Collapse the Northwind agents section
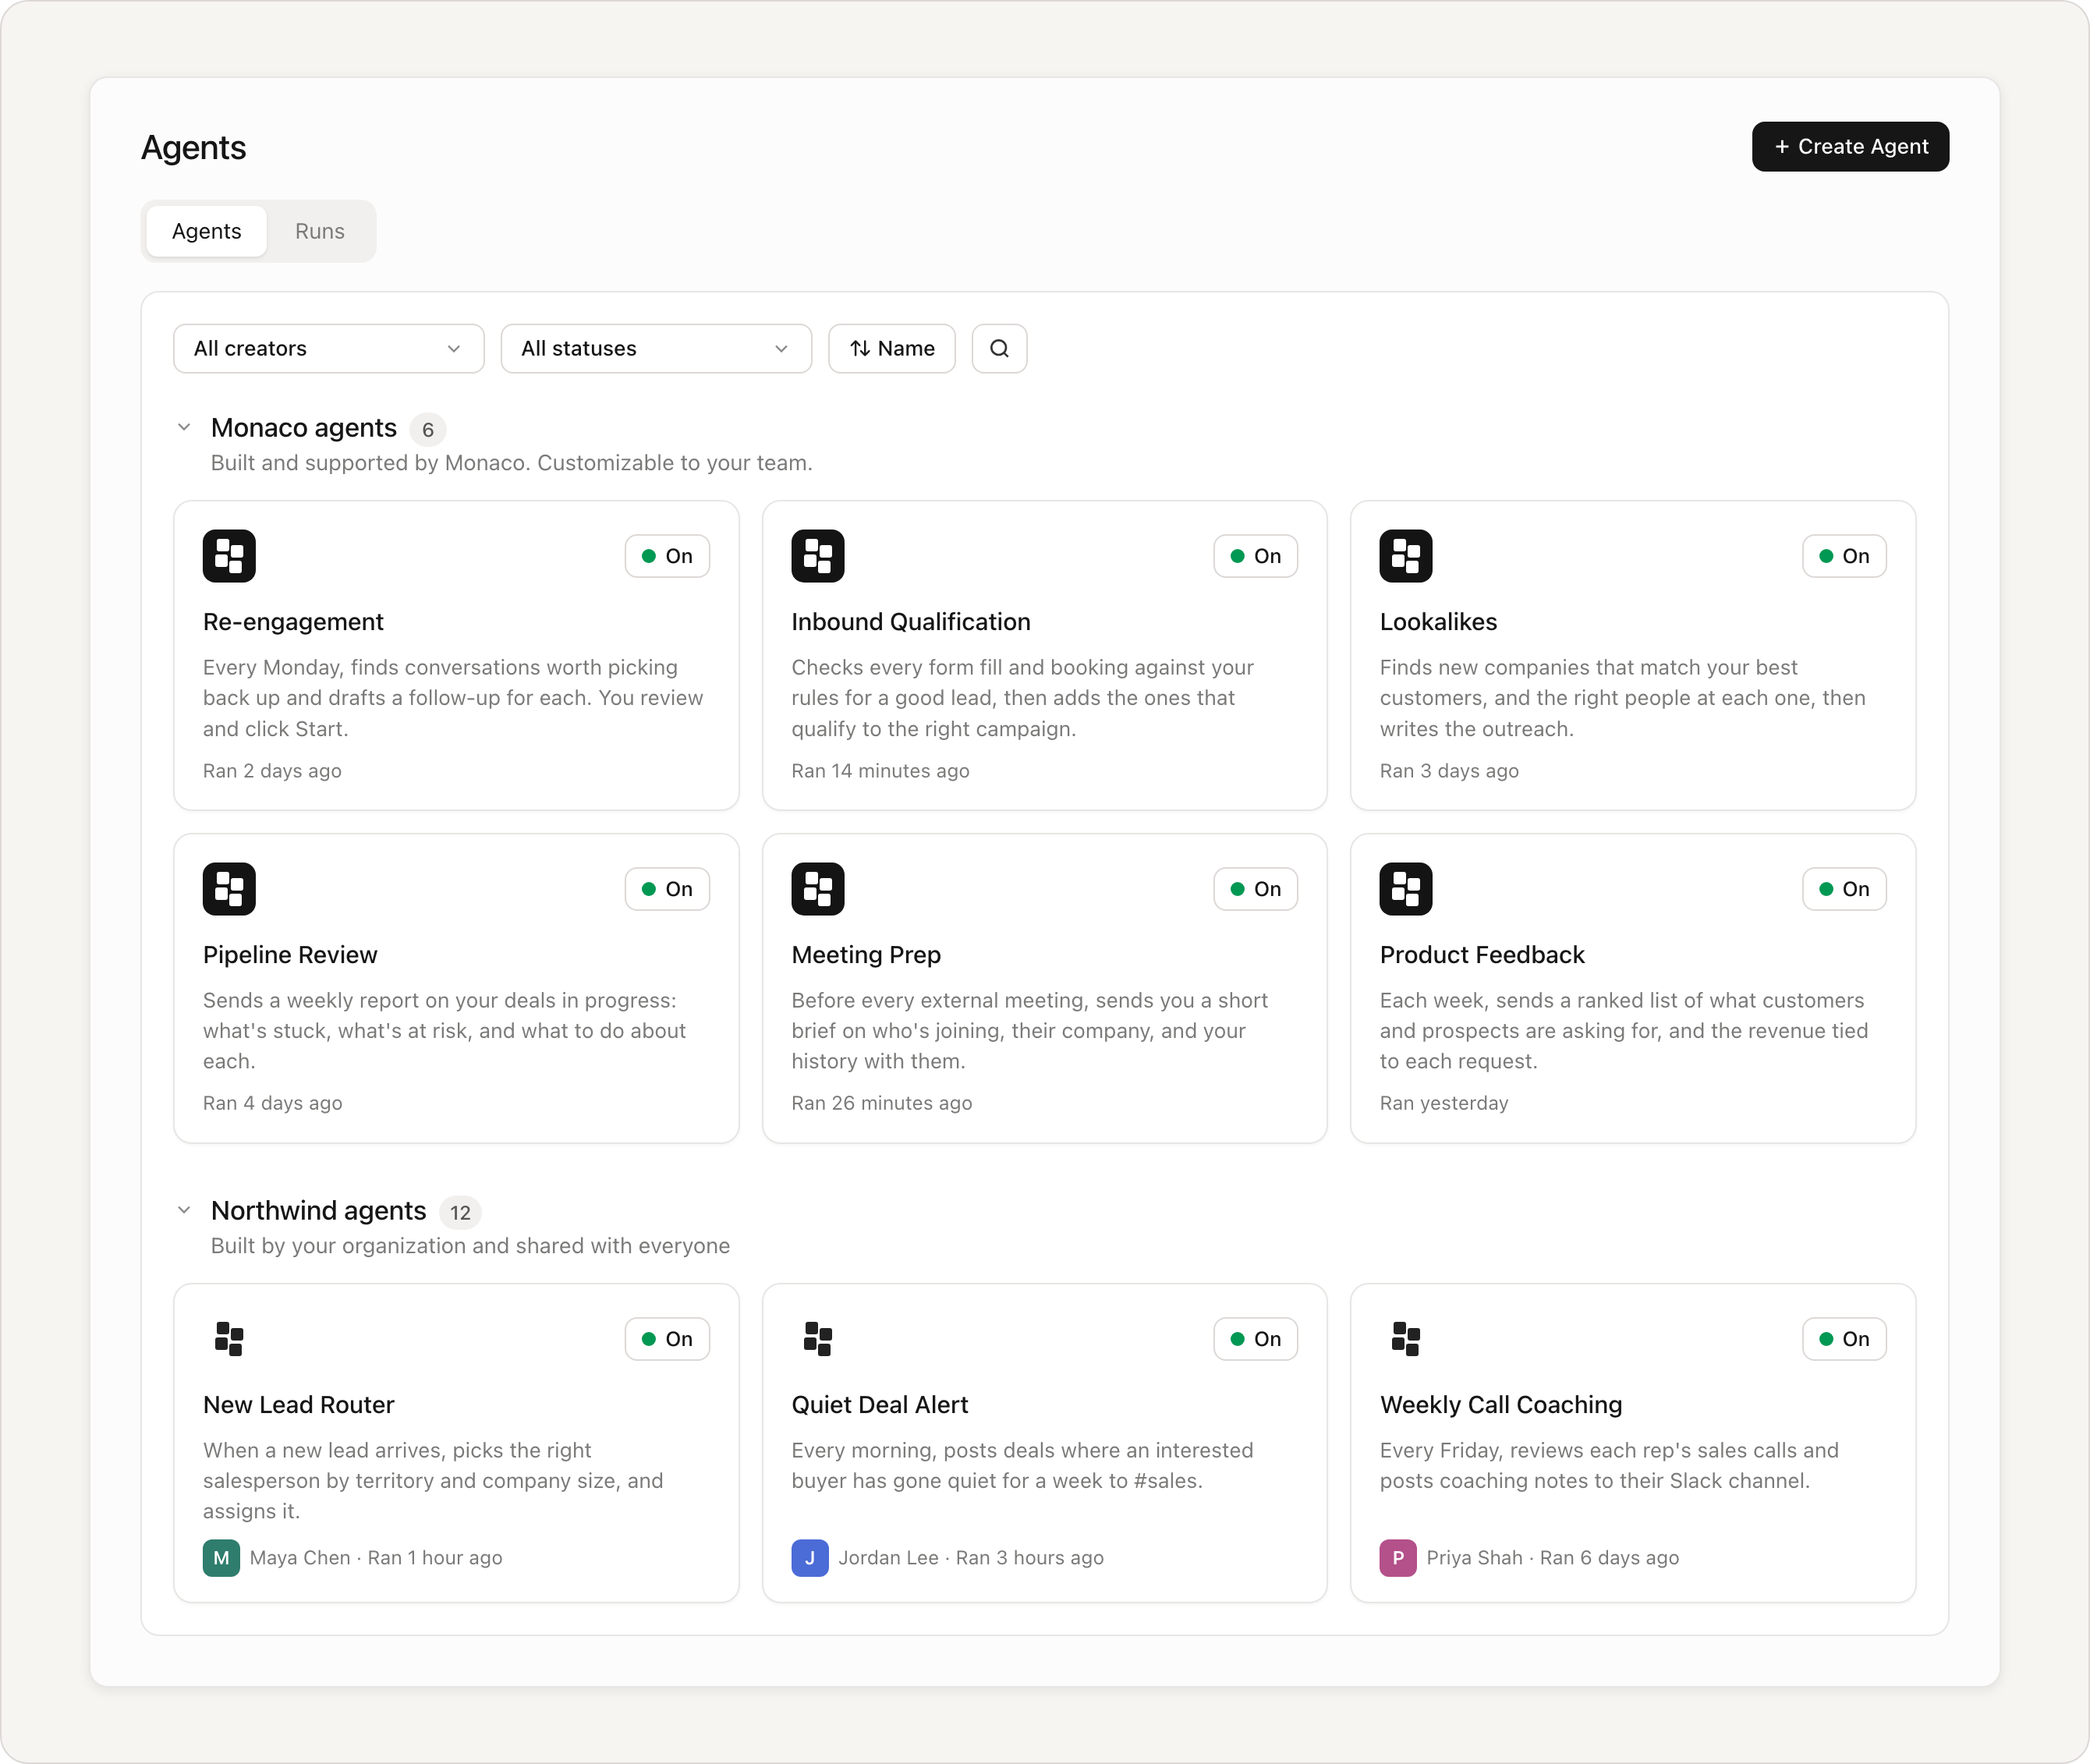Screen dimensions: 2090x1764 (x=184, y=1211)
